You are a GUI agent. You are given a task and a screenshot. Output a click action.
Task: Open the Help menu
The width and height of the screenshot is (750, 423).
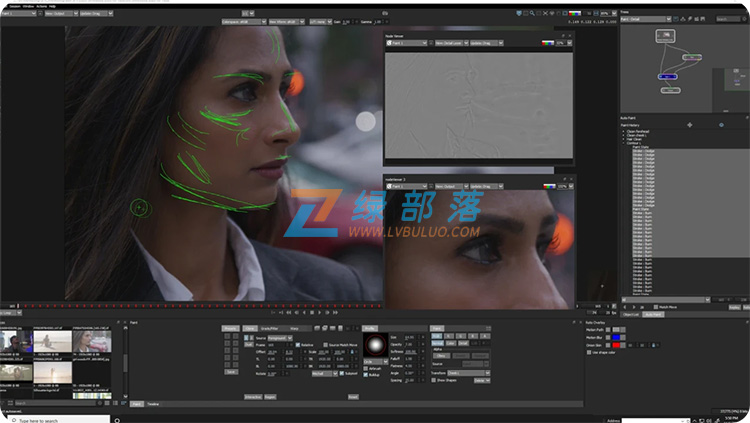[53, 6]
